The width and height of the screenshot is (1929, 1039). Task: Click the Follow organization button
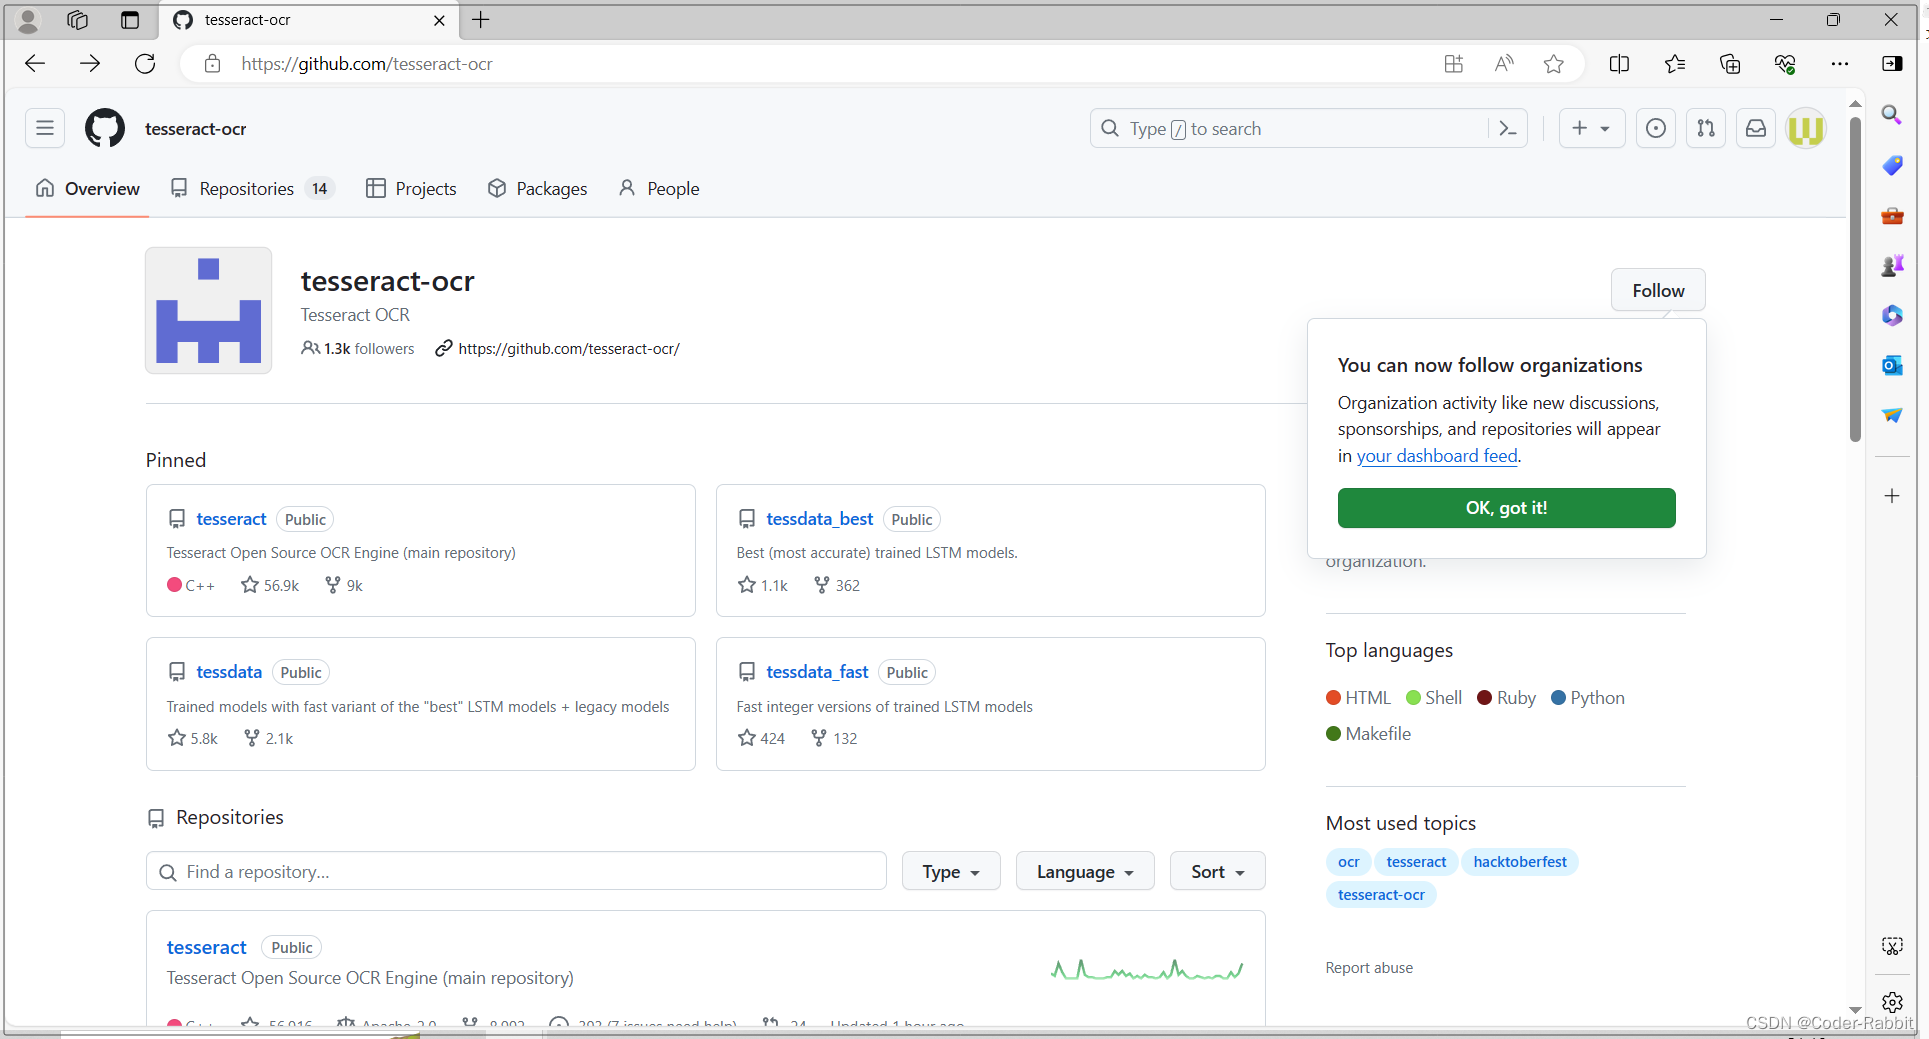pos(1658,290)
